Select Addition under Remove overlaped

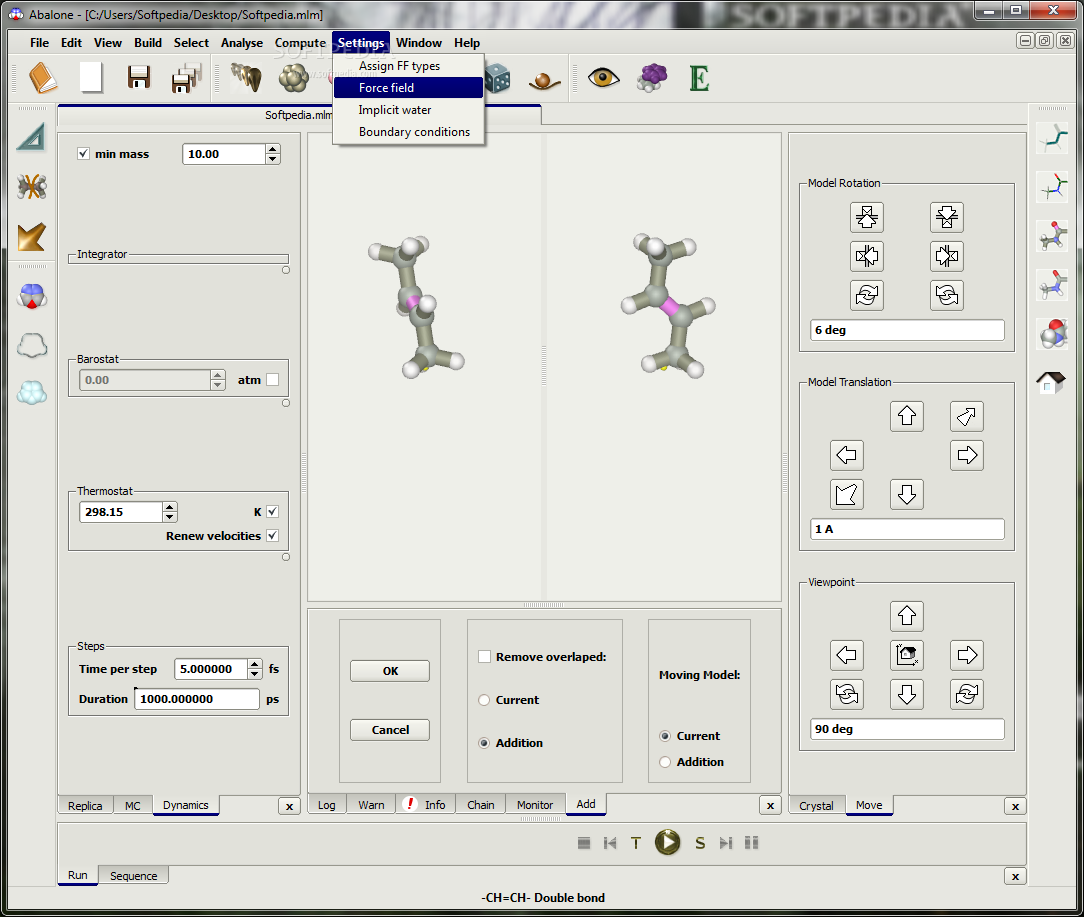(484, 743)
